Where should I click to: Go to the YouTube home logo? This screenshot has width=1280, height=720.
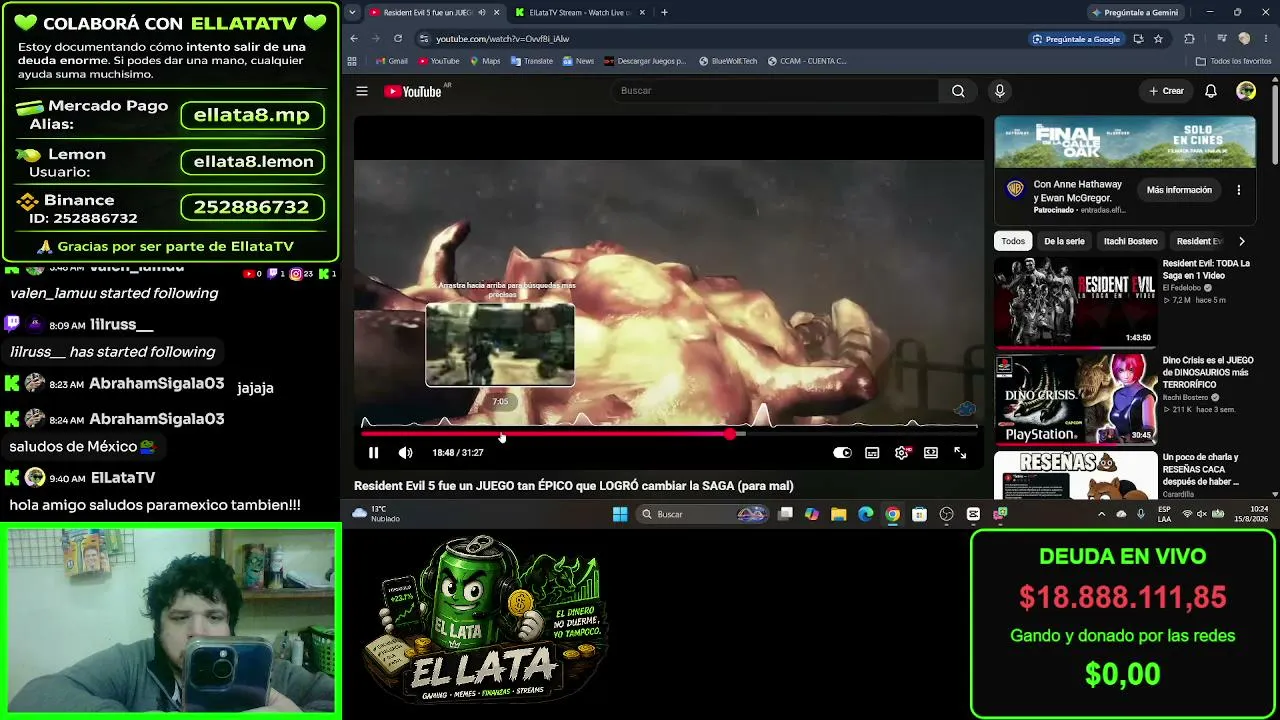coord(412,91)
